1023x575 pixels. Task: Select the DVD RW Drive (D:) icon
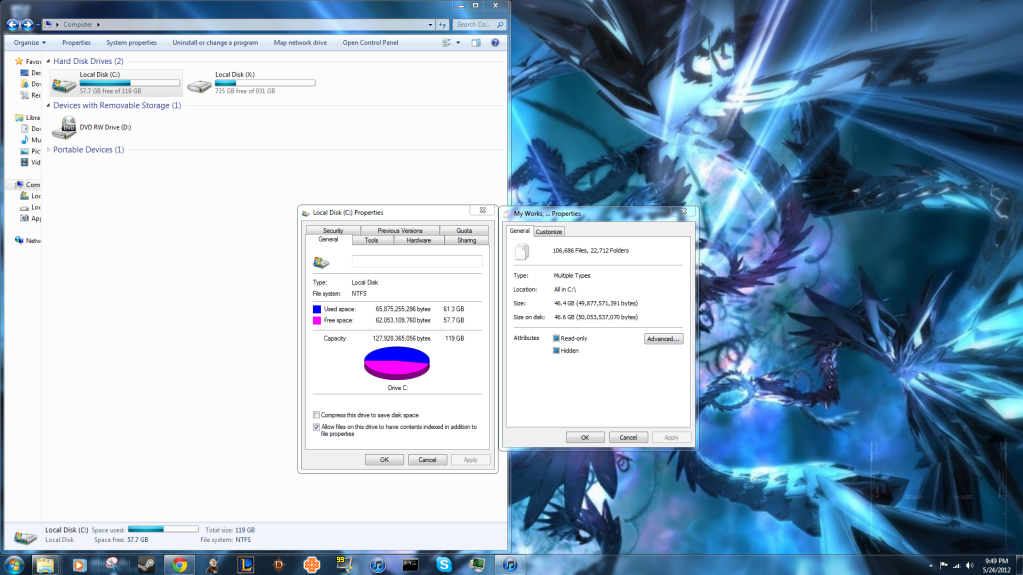pyautogui.click(x=64, y=127)
